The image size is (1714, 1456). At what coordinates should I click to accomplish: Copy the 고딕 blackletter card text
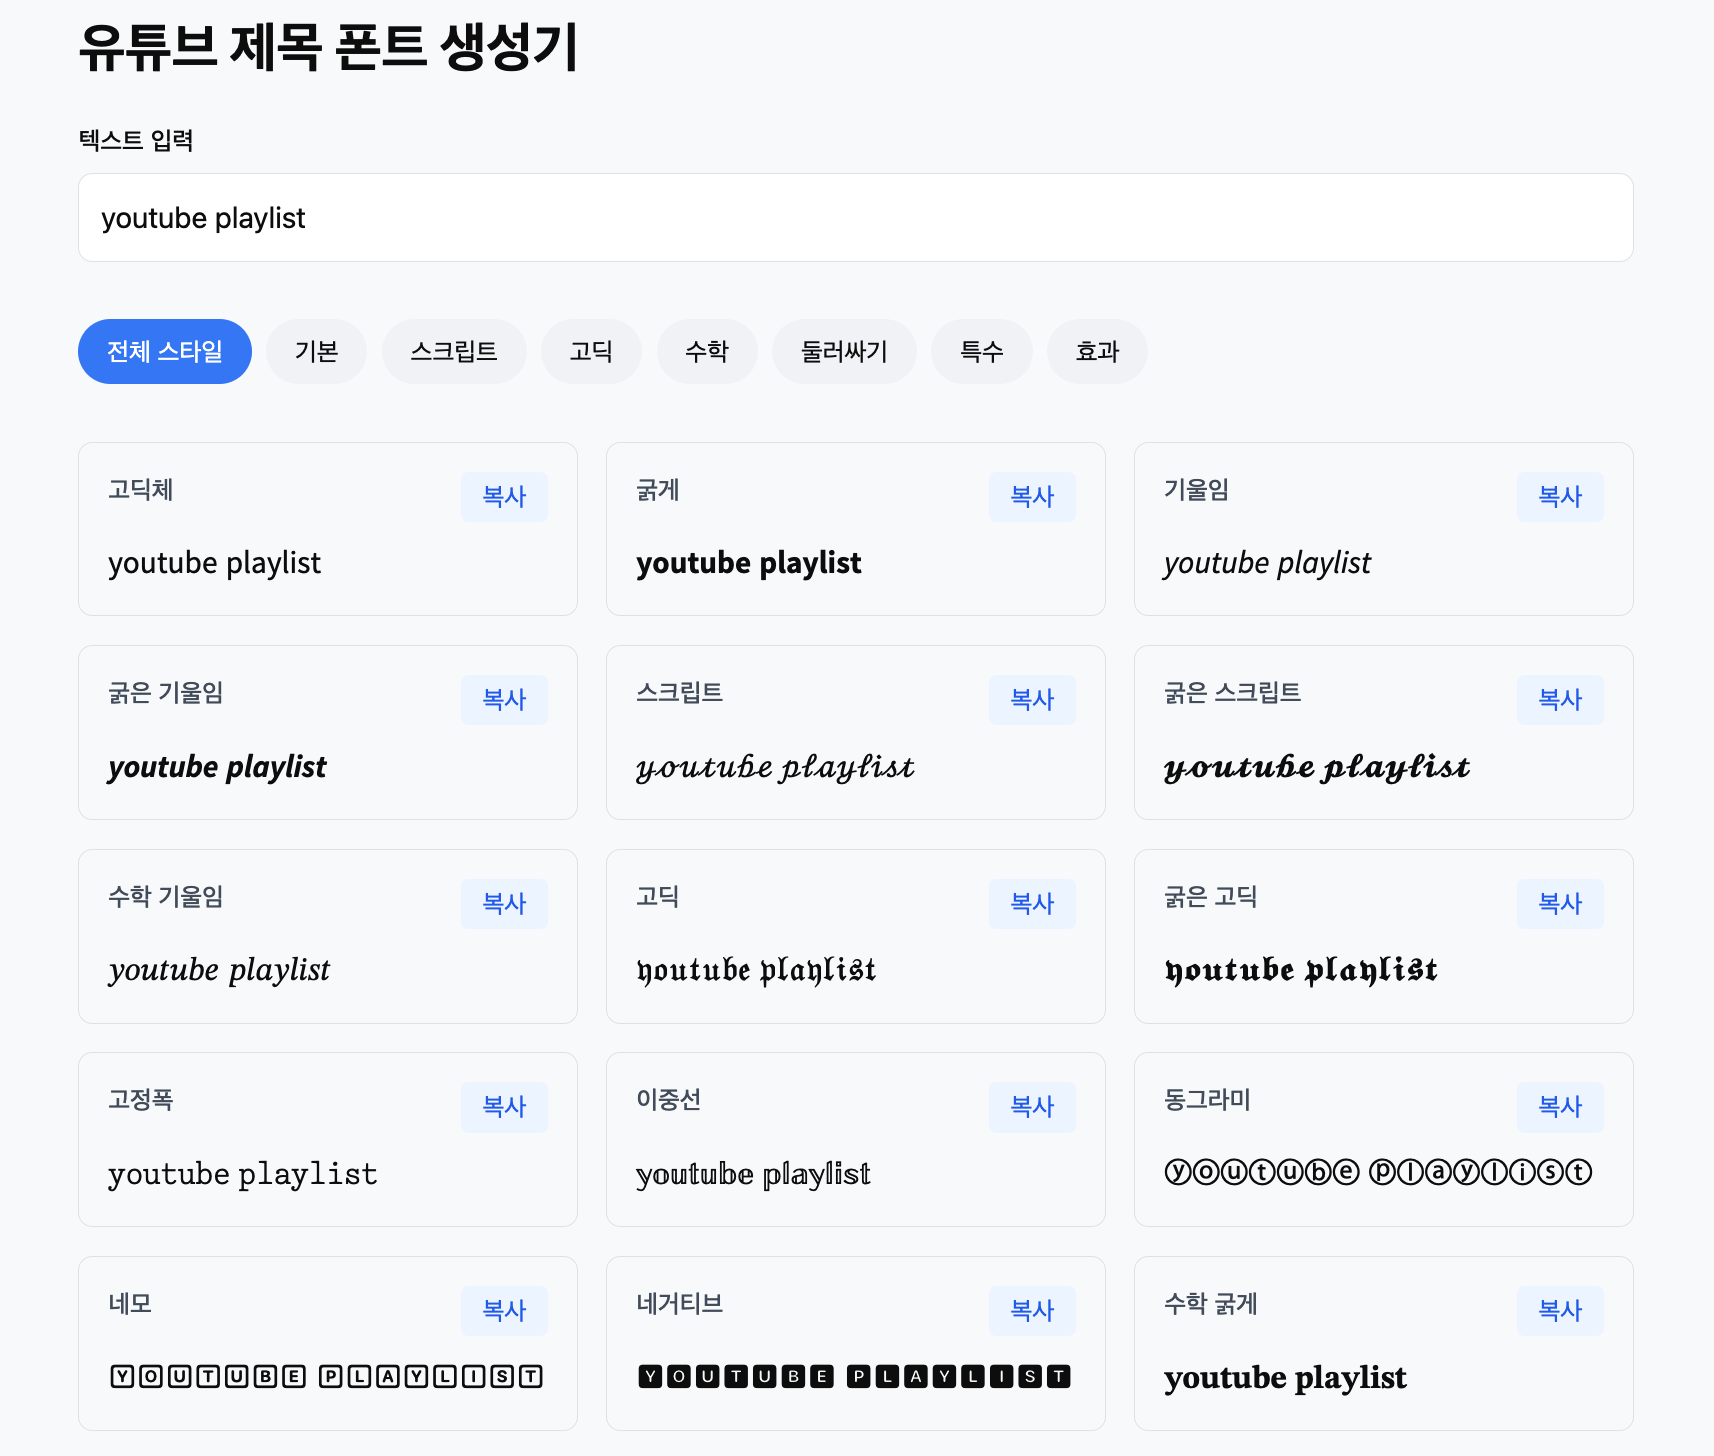[1032, 903]
